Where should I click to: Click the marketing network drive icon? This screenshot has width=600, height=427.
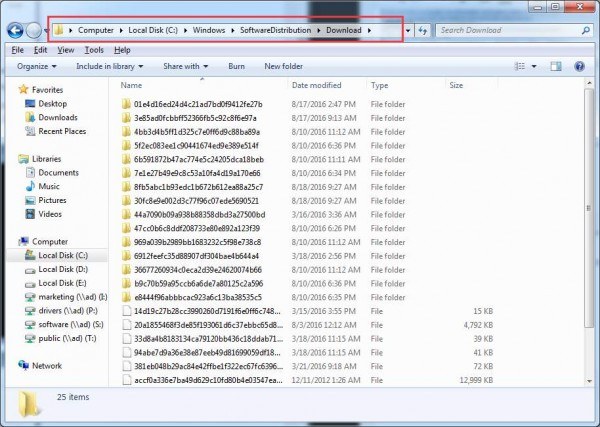point(30,297)
